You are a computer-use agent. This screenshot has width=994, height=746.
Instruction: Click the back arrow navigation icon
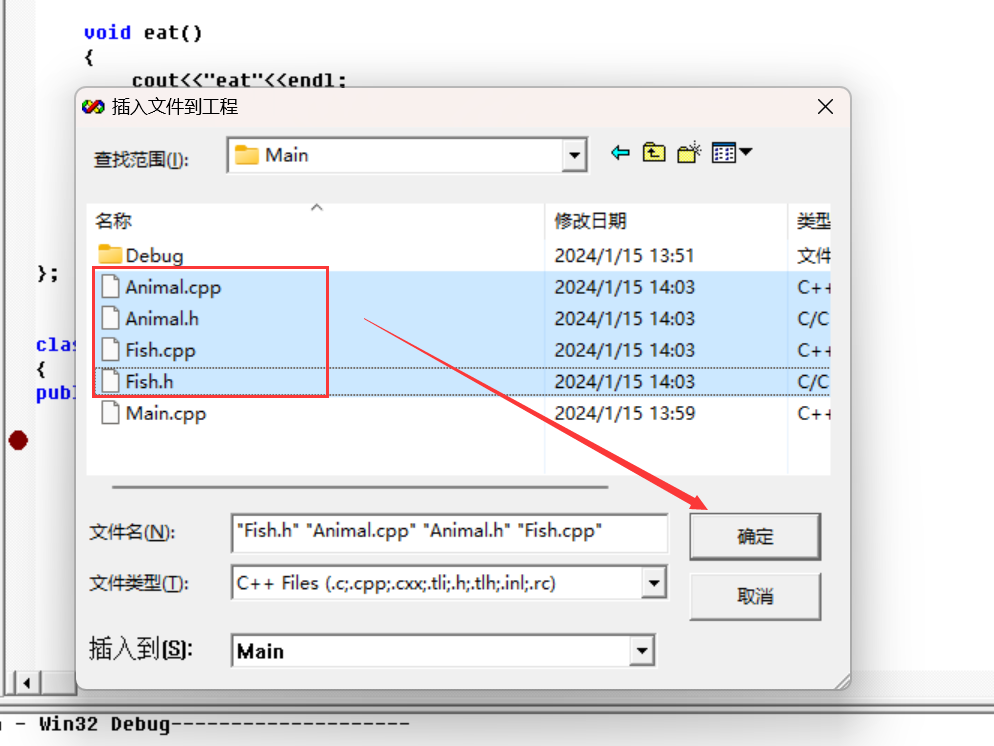click(620, 153)
